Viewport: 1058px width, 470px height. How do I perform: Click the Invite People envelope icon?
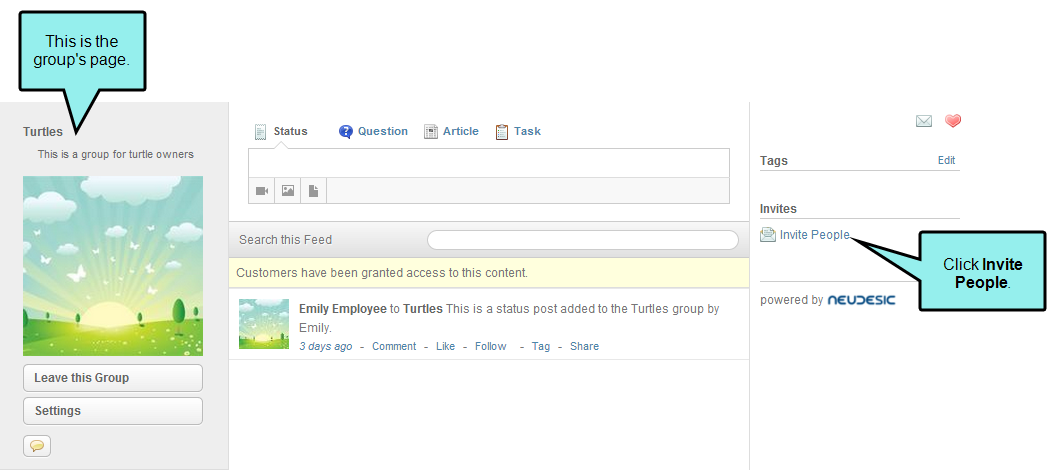point(768,235)
